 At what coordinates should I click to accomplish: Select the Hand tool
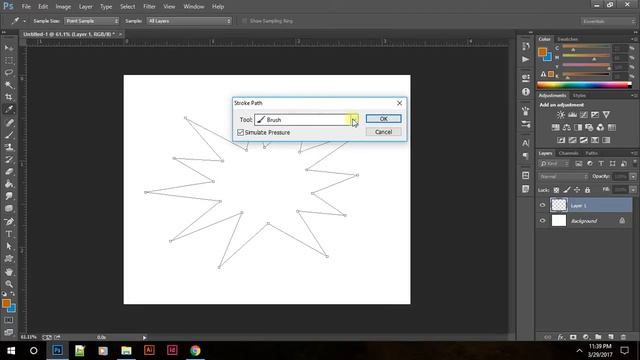[9, 272]
